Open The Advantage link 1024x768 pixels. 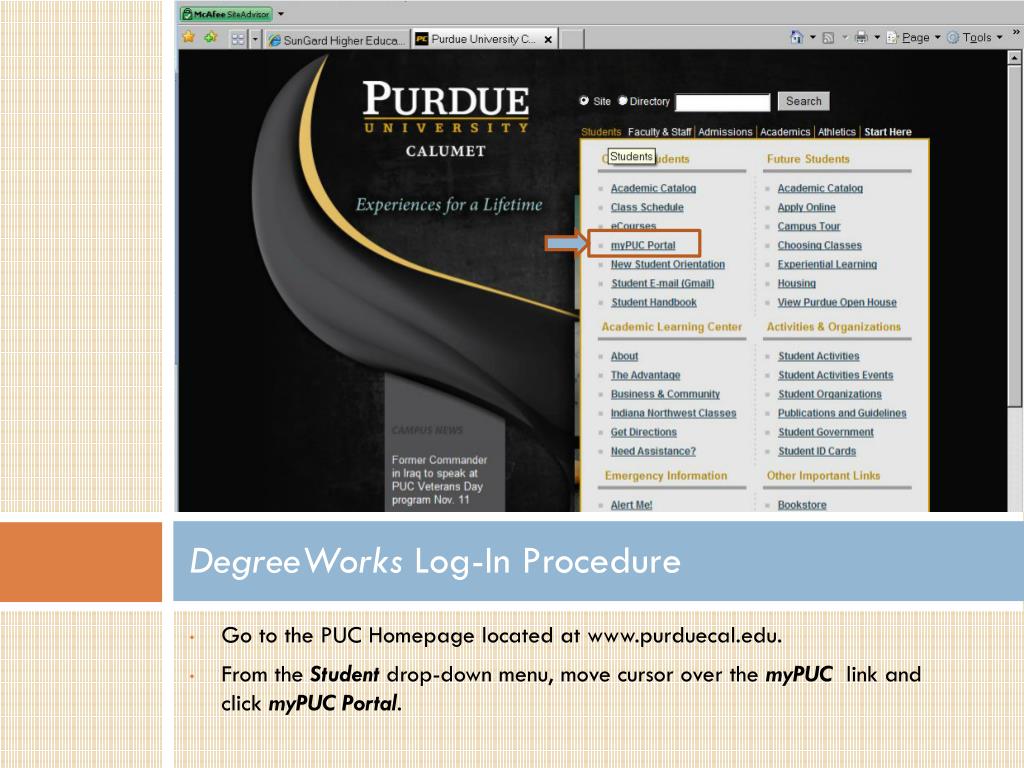pos(645,375)
